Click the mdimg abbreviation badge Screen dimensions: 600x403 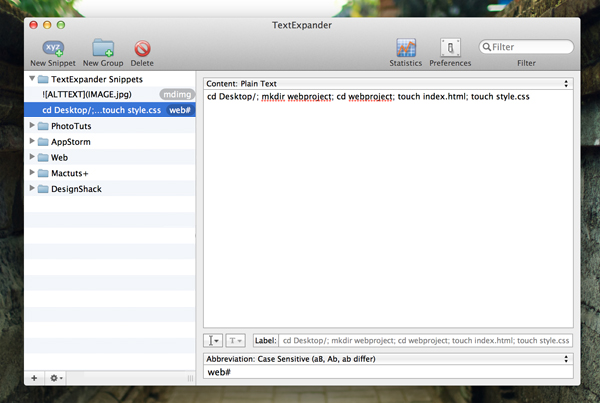[177, 94]
